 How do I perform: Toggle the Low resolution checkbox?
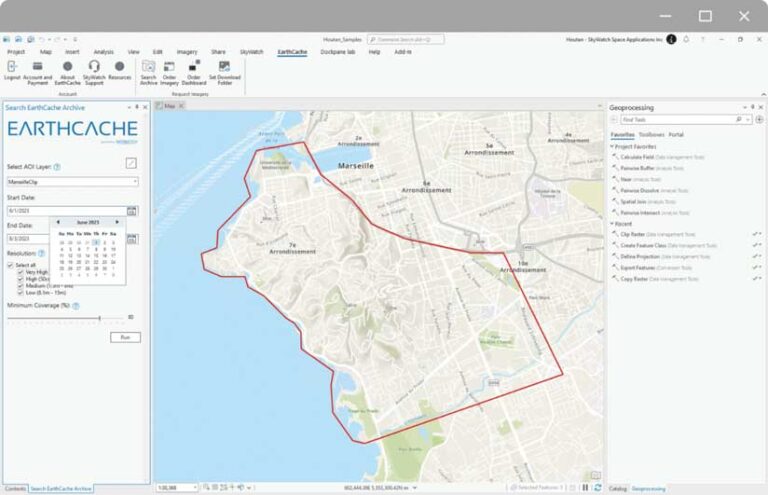(21, 293)
